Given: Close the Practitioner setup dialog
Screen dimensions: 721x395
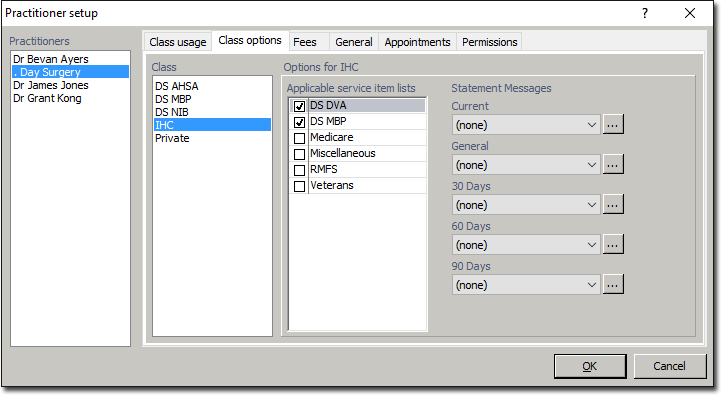Looking at the screenshot, I should [x=690, y=13].
